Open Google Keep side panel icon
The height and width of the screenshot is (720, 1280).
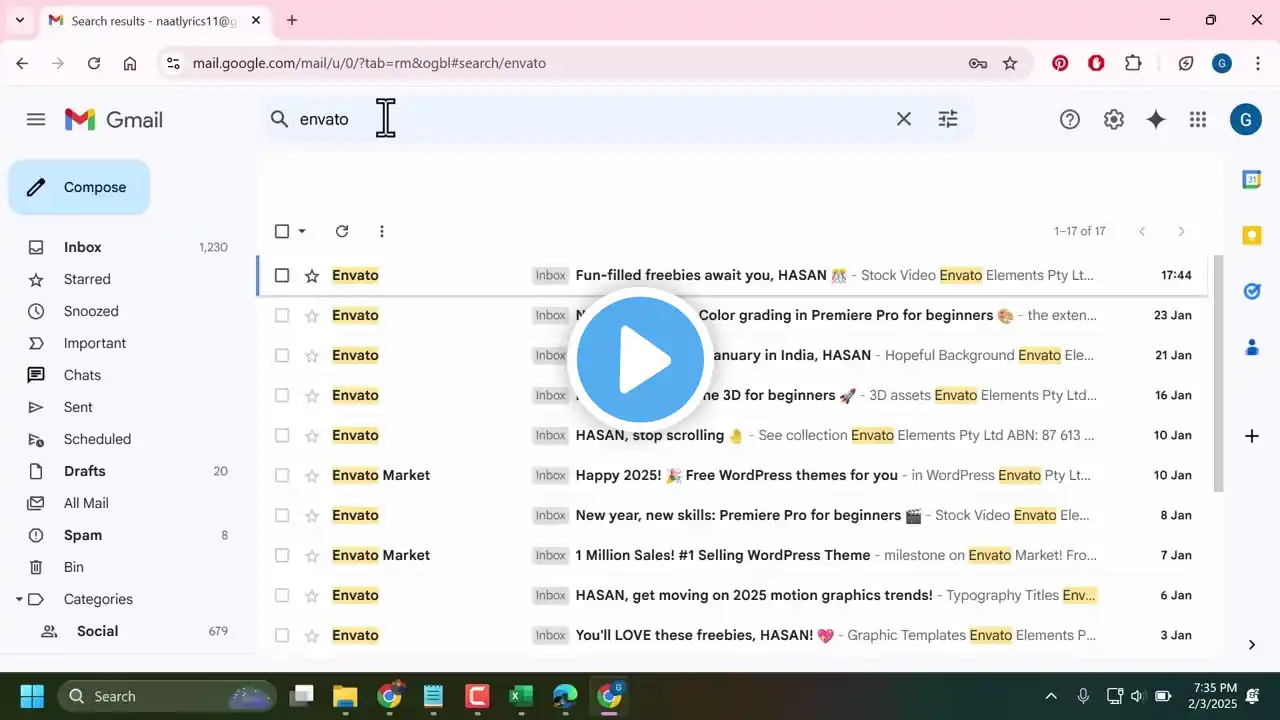point(1251,236)
